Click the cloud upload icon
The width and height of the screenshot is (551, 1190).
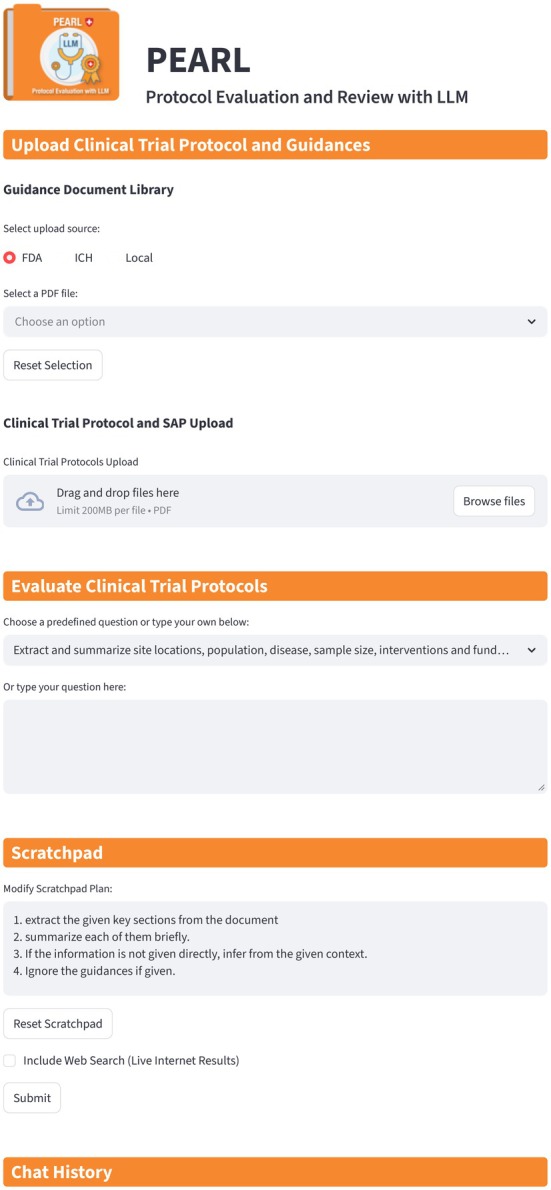coord(30,501)
